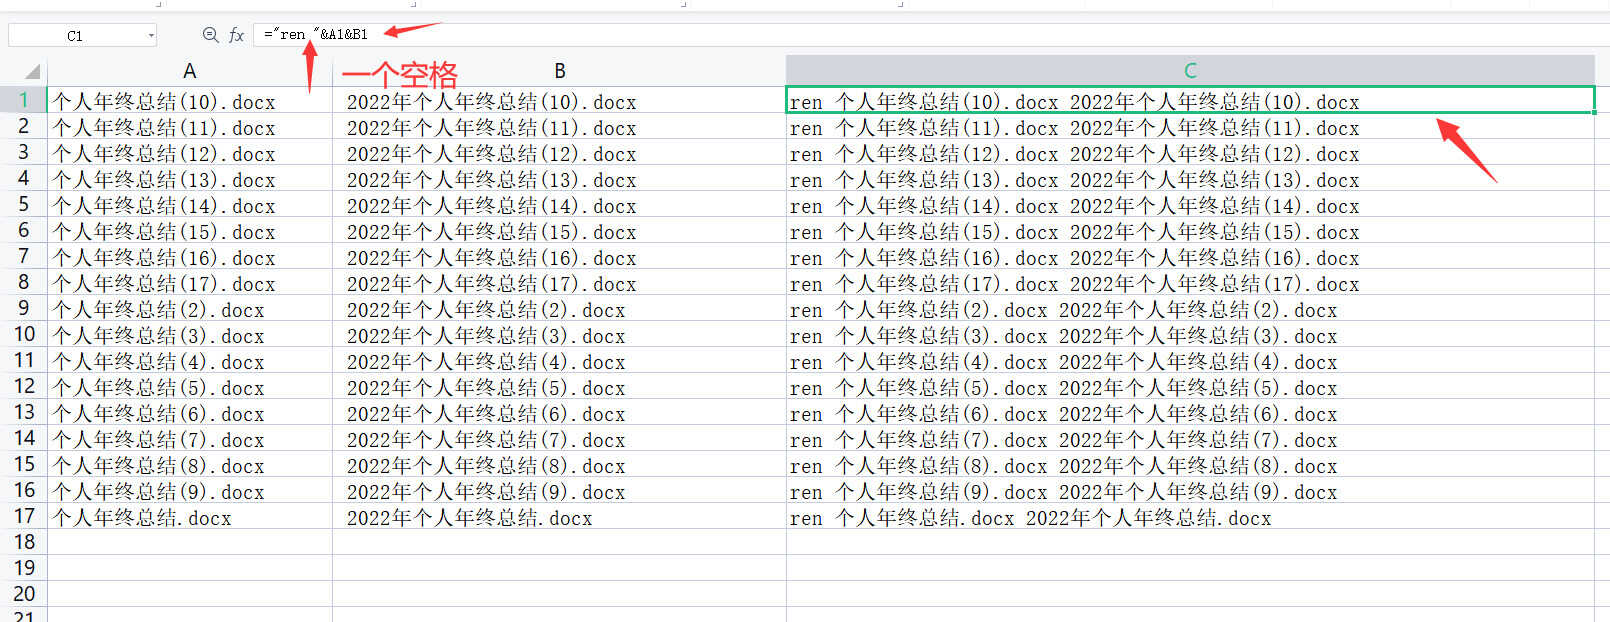Select row 17 header
Image resolution: width=1610 pixels, height=622 pixels.
click(23, 516)
